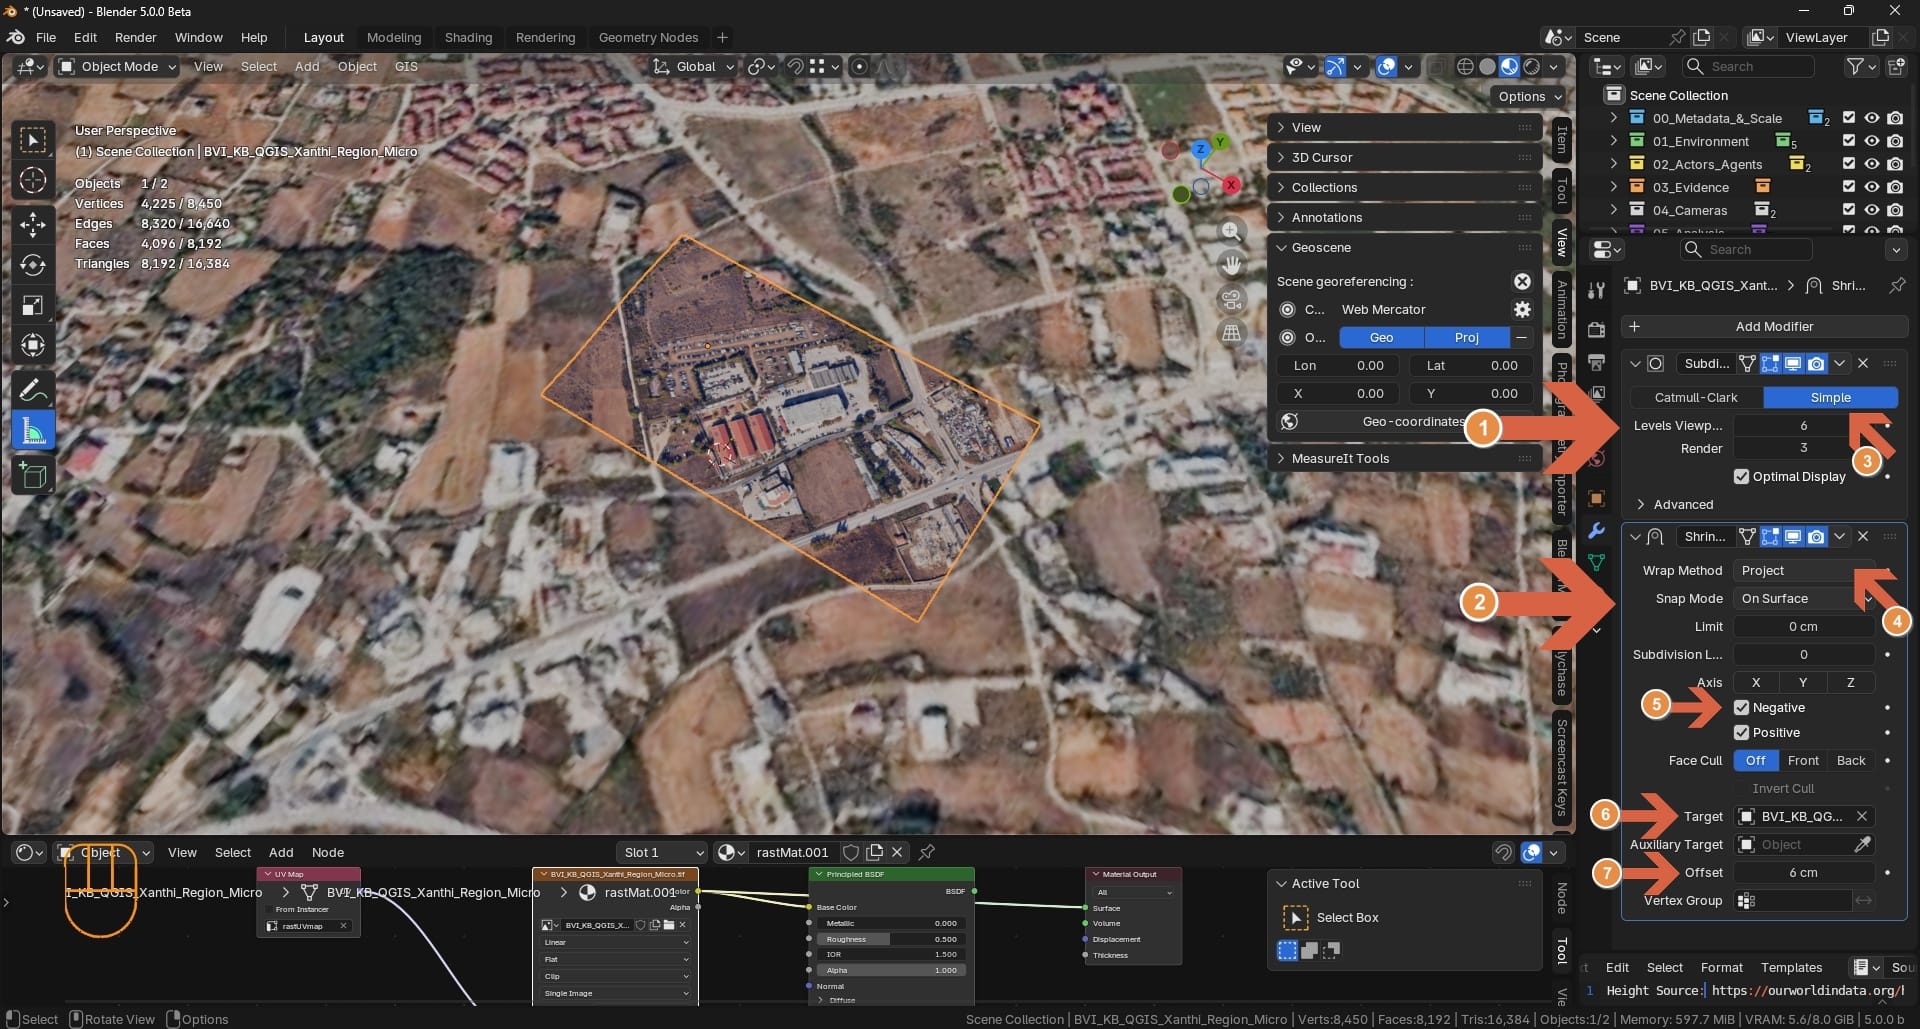The image size is (1920, 1029).
Task: Expand the 3D Cursor panel
Action: [x=1405, y=158]
